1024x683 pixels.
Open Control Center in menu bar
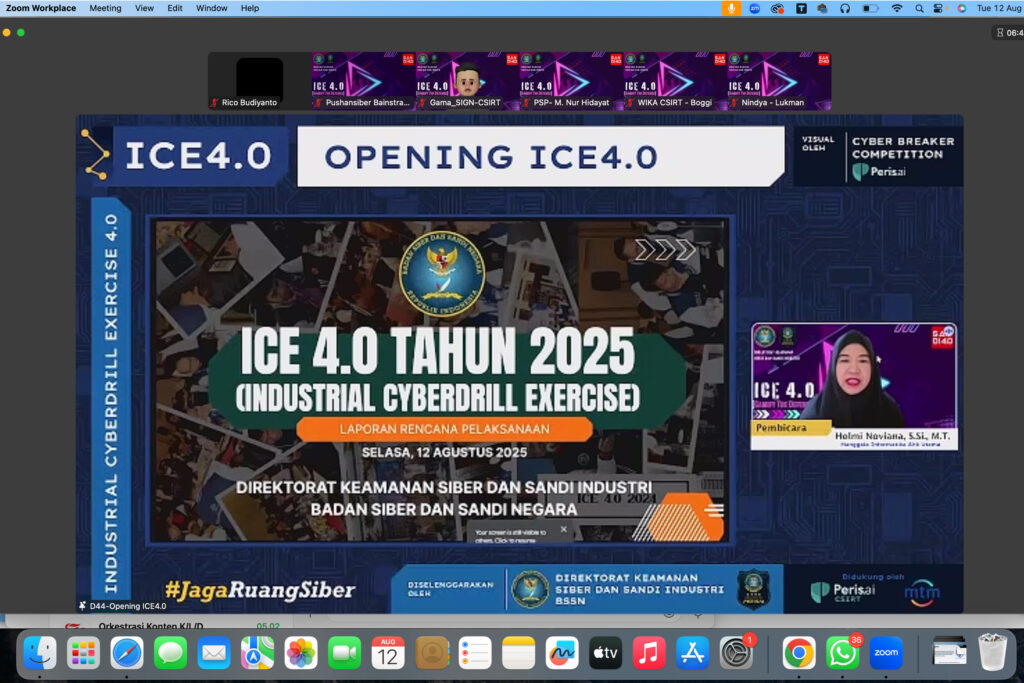tap(938, 8)
